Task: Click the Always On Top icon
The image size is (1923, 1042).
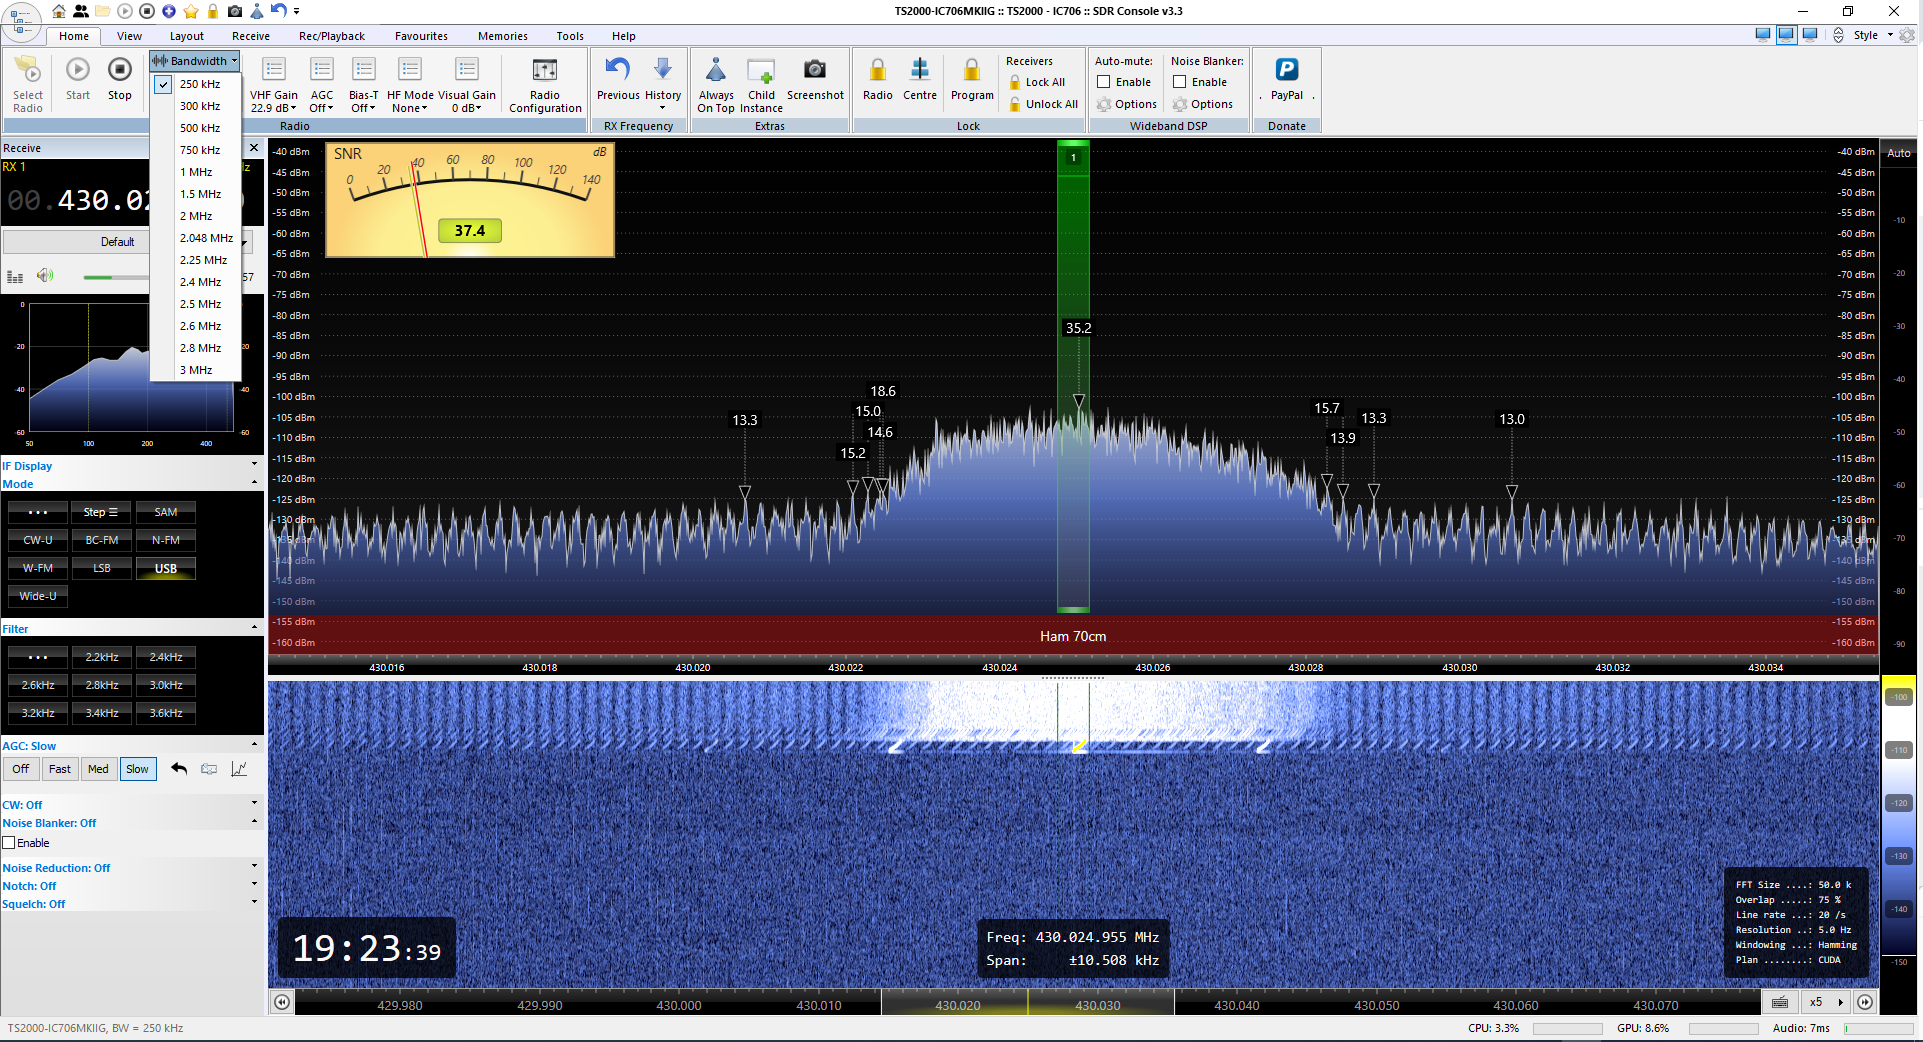Action: pos(715,71)
